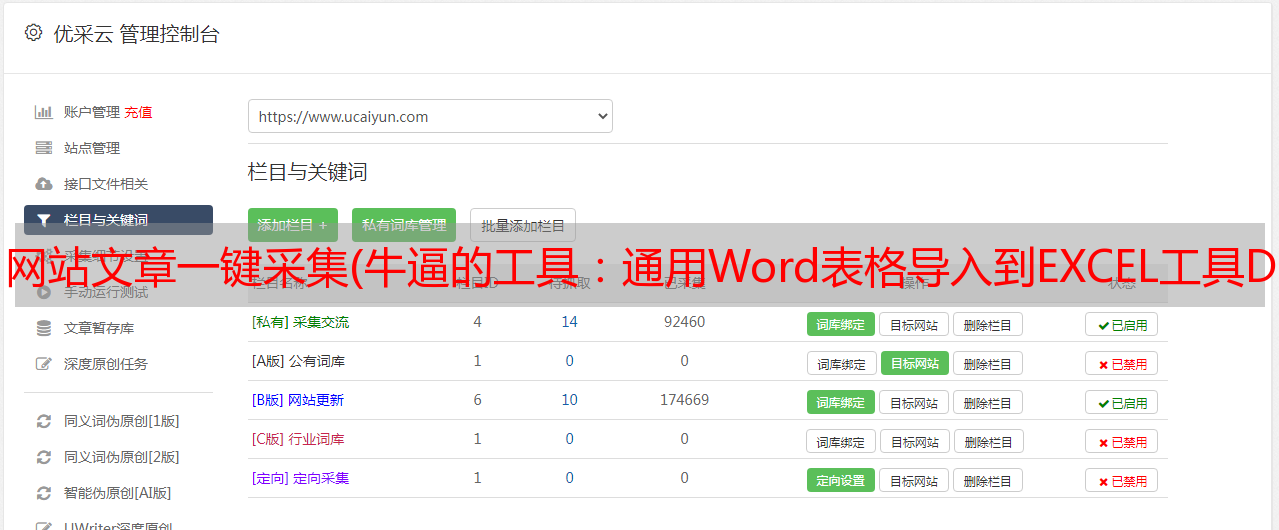The height and width of the screenshot is (530, 1279).
Task: Toggle 已启用 status for 网站更新
Action: [1122, 402]
